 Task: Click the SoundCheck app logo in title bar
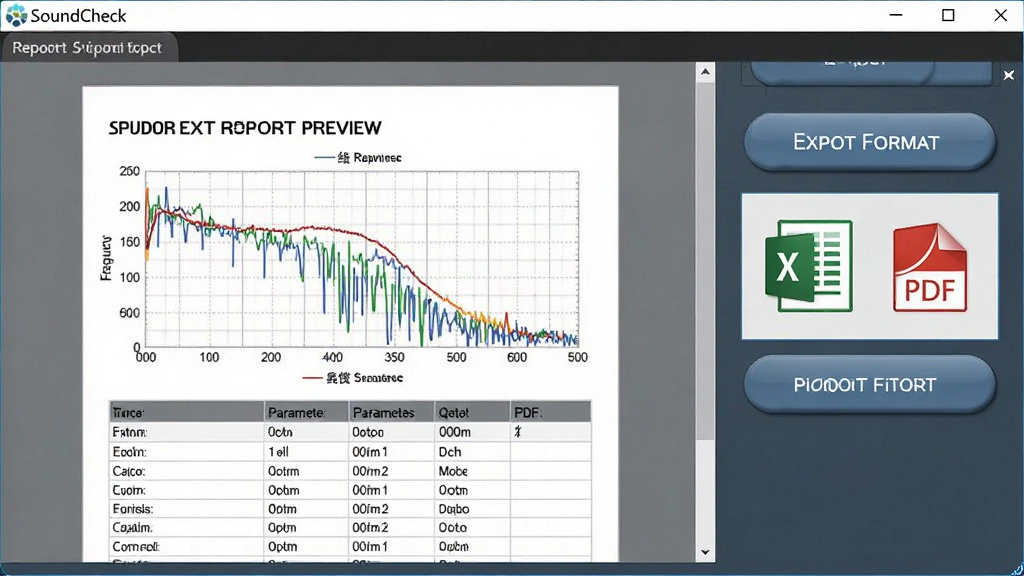point(16,15)
